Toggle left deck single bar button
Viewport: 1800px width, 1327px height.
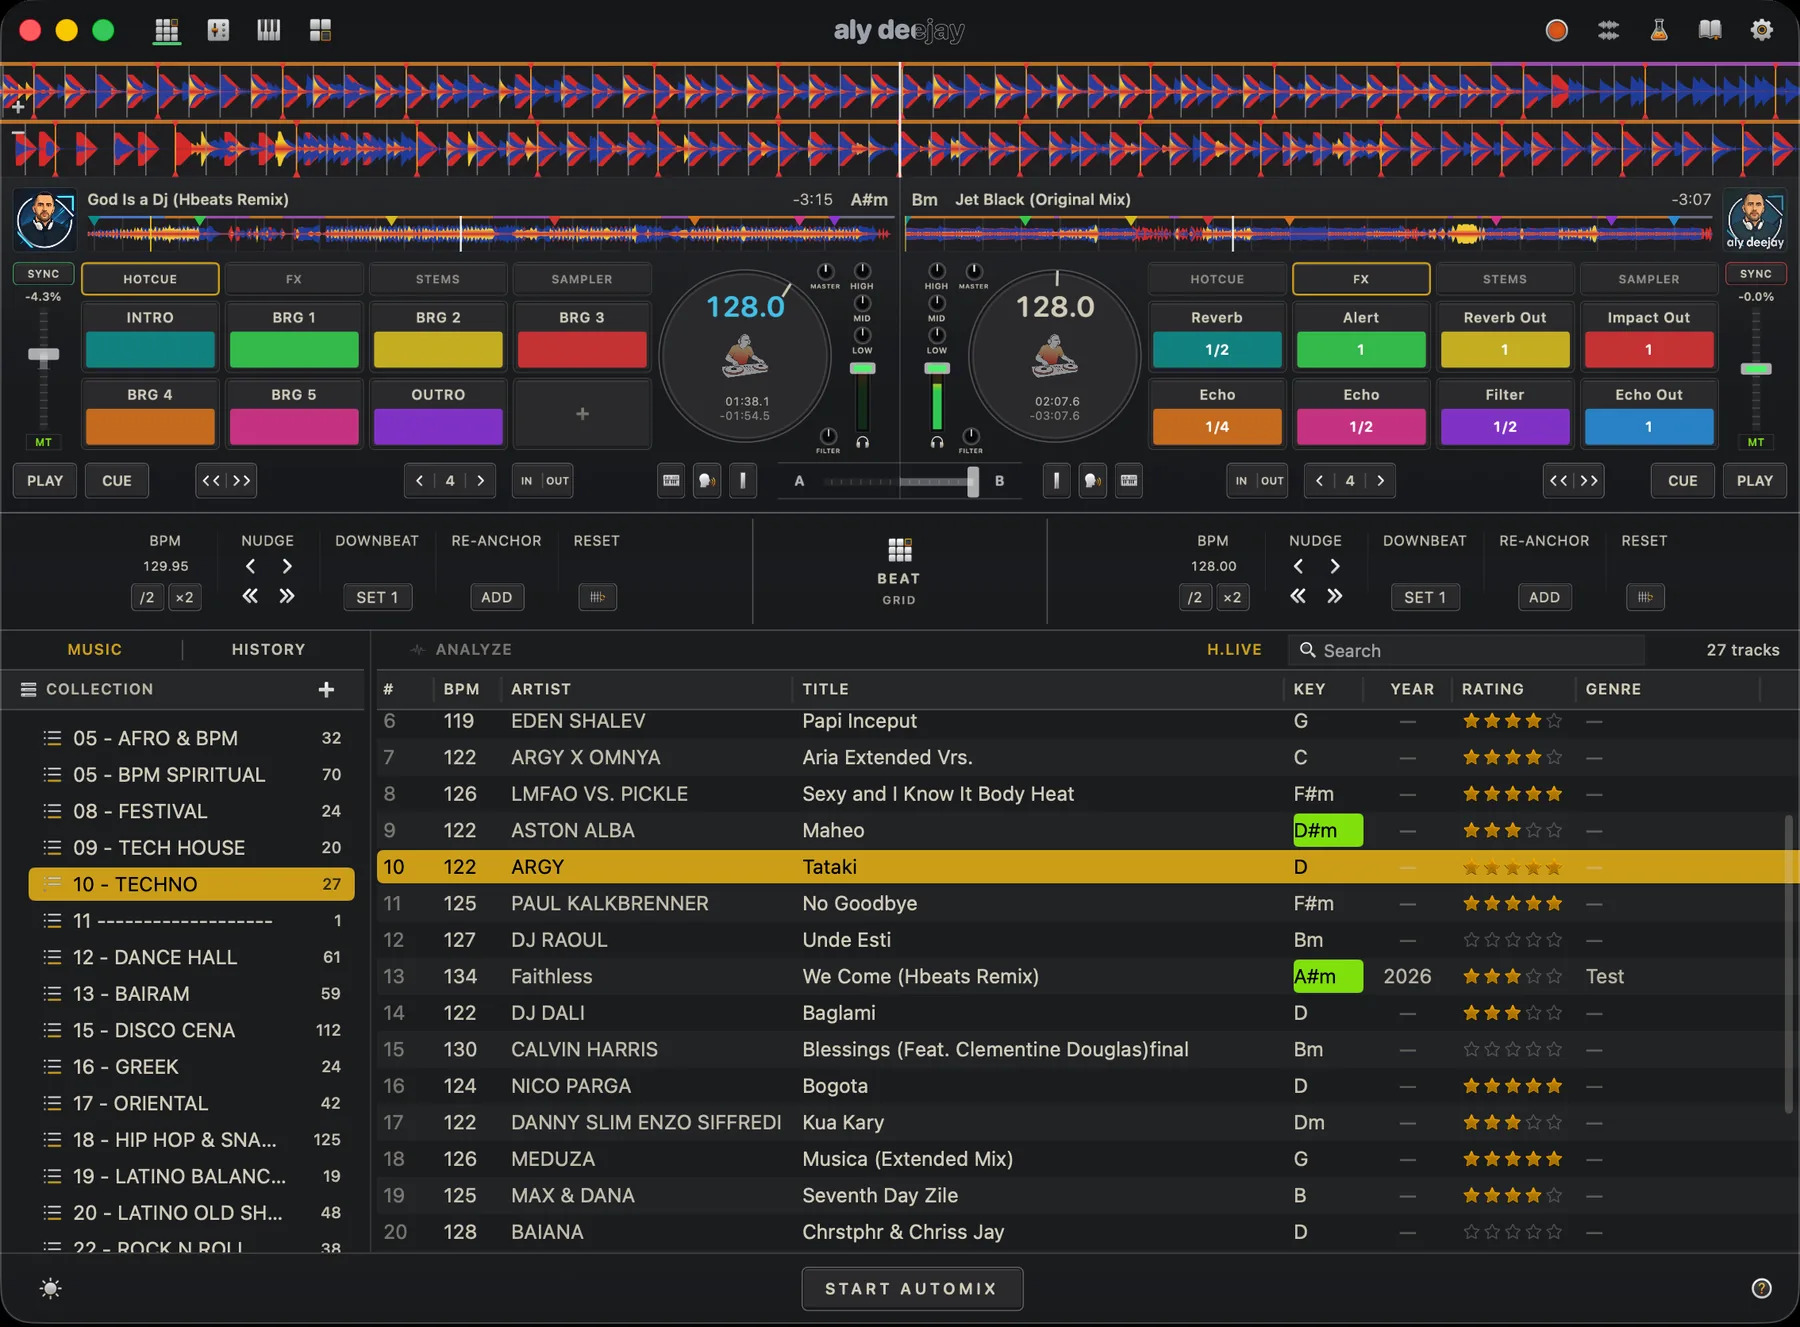coord(742,481)
